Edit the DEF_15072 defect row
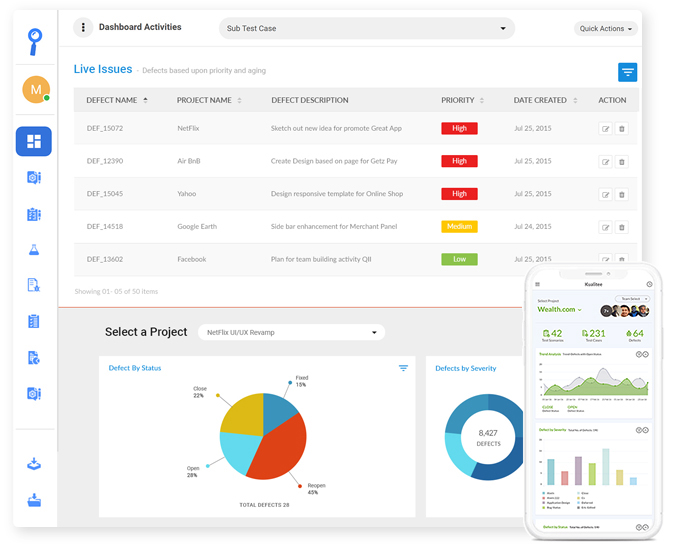Image resolution: width=683 pixels, height=559 pixels. click(x=605, y=129)
